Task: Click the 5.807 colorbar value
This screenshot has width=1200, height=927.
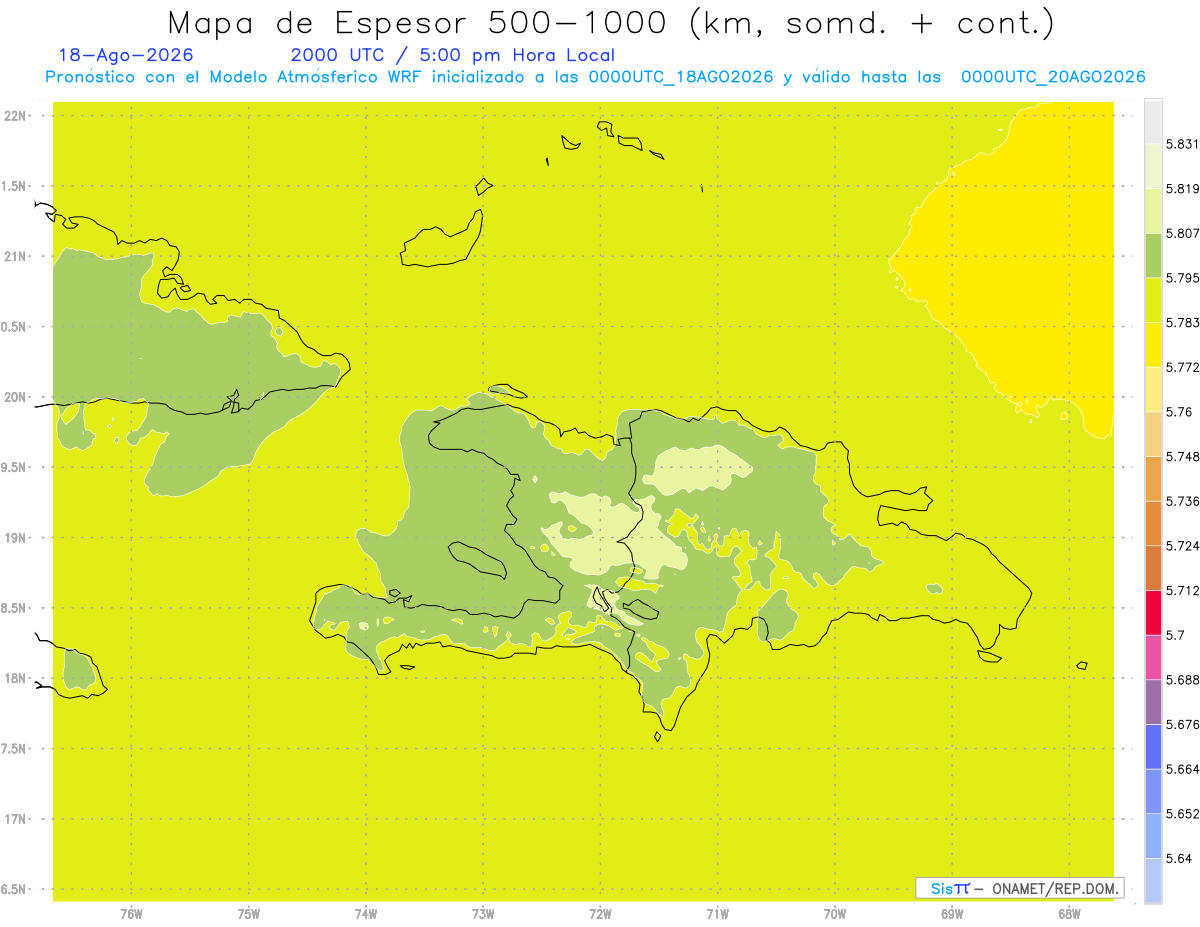Action: click(1182, 233)
